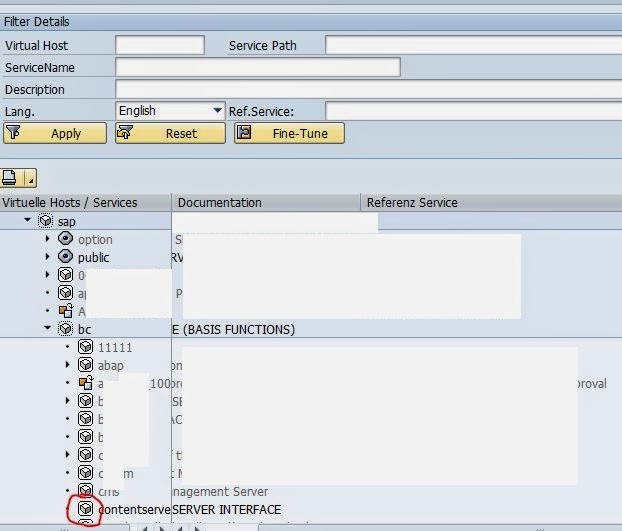Collapse the bc tree node

[x=48, y=328]
